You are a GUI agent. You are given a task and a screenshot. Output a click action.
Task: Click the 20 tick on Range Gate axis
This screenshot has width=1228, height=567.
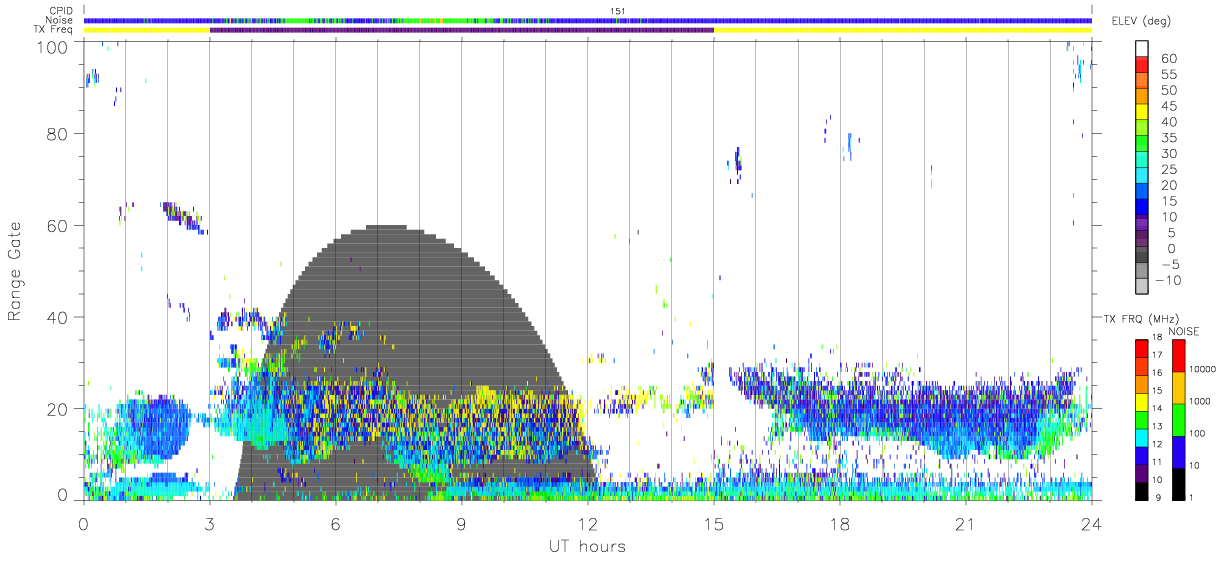click(x=59, y=409)
